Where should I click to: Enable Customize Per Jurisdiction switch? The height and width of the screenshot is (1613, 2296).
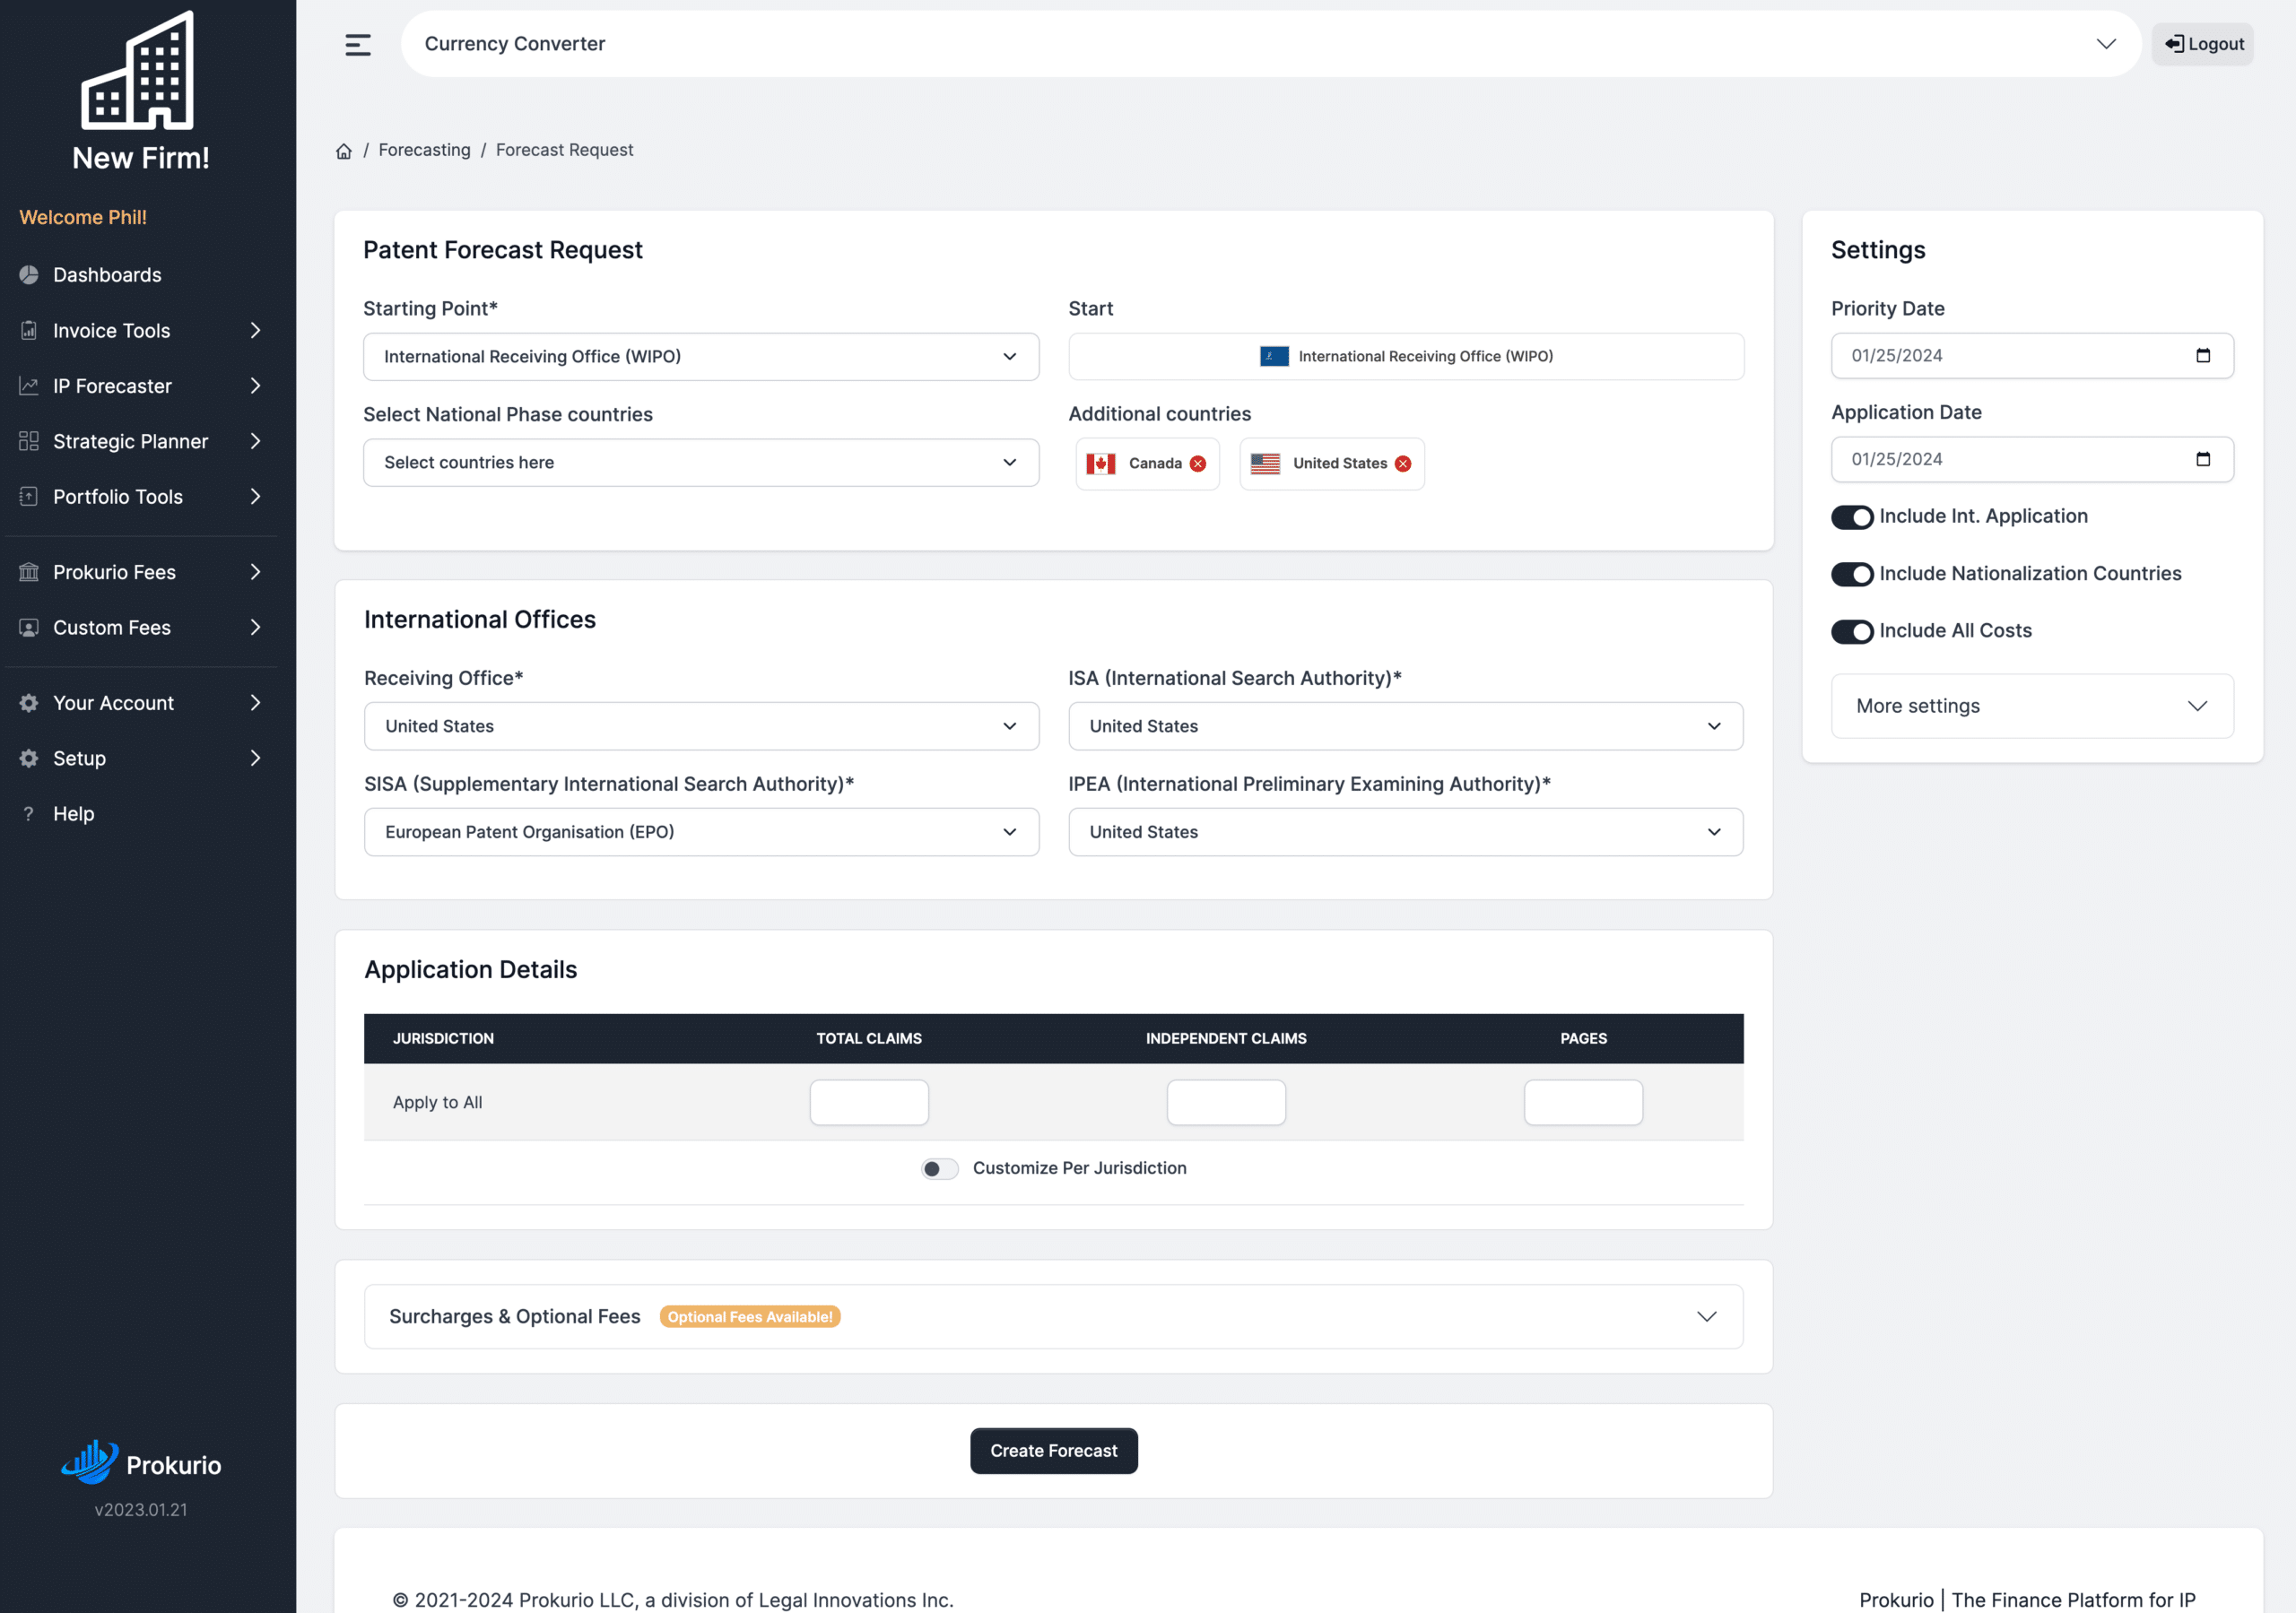tap(939, 1169)
